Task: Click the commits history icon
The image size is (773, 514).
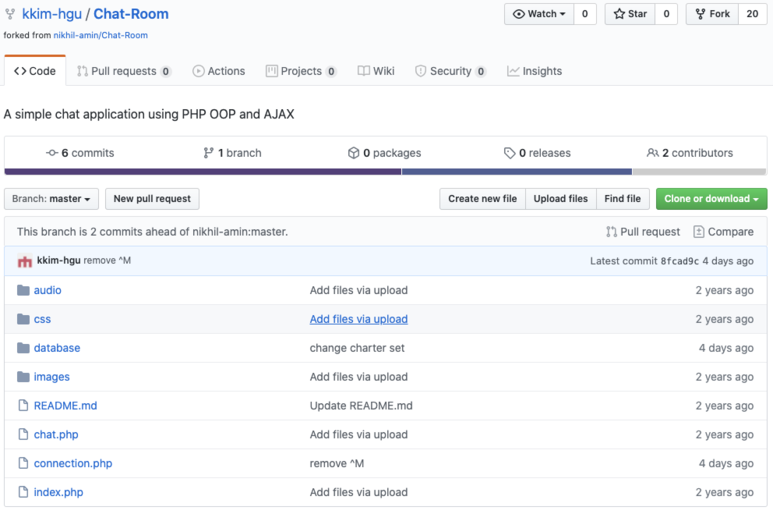Action: coord(52,153)
